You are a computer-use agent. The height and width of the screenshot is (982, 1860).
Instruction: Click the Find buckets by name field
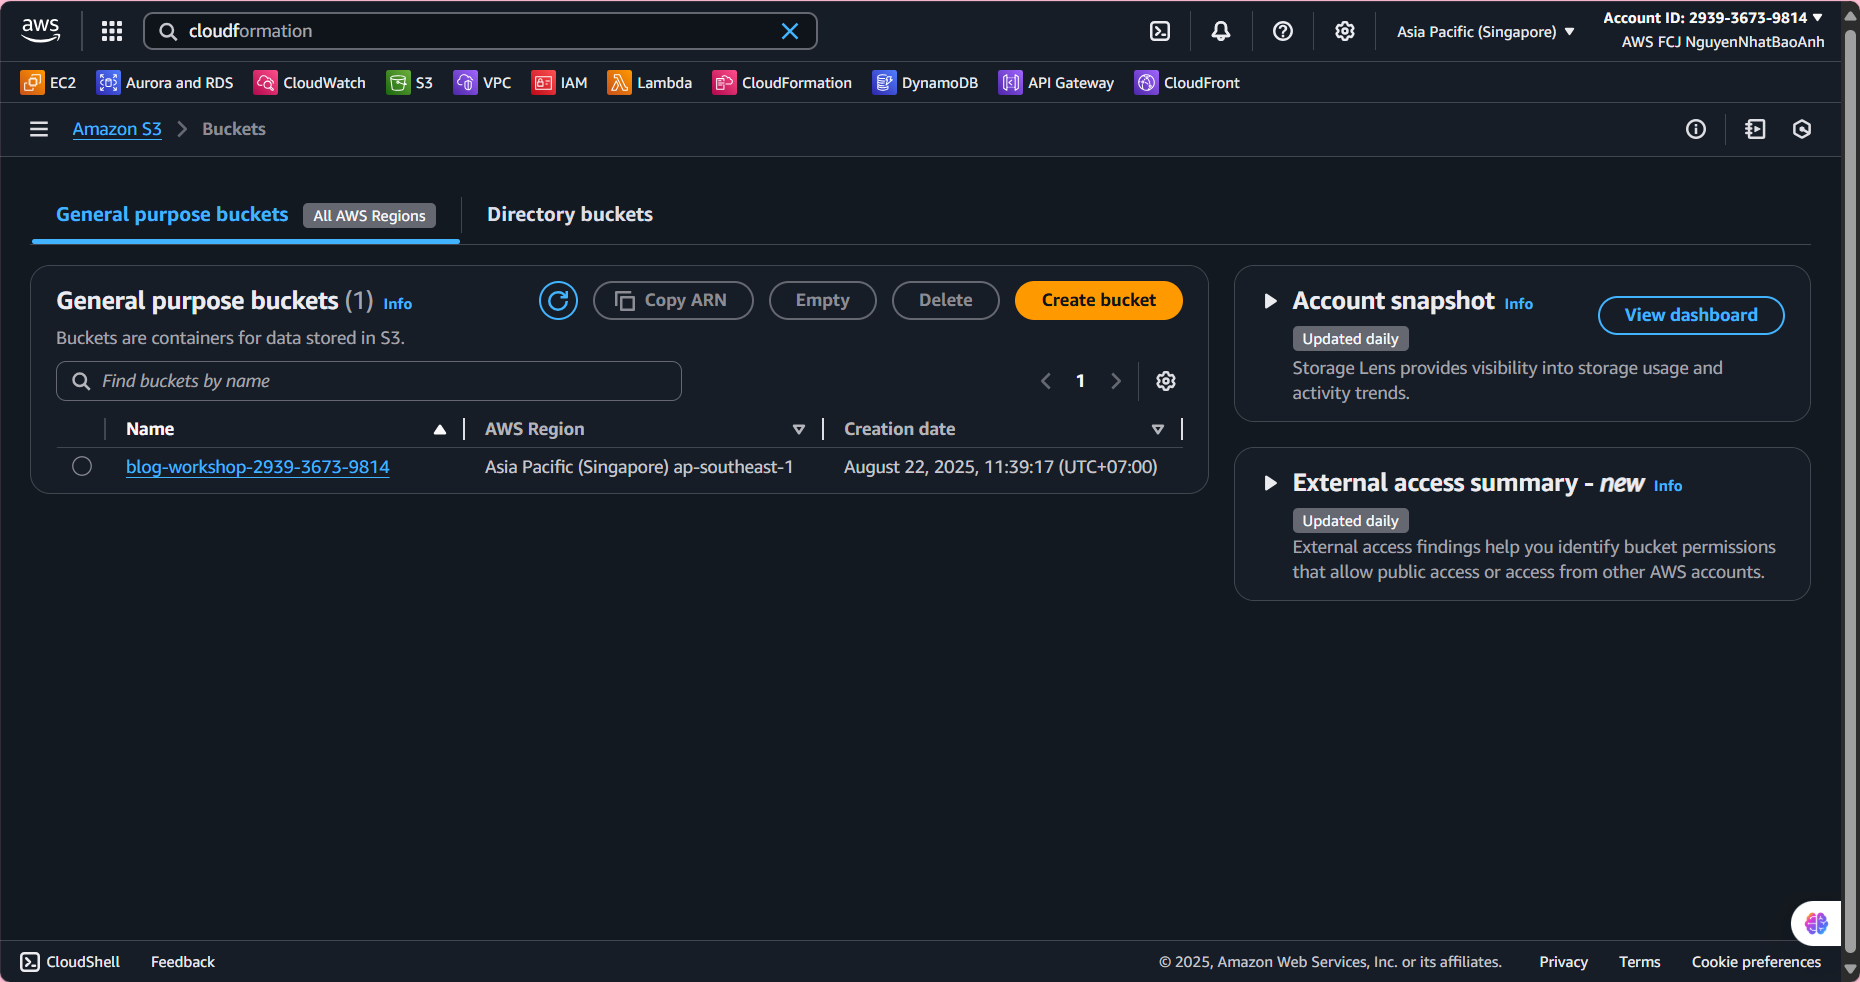[x=369, y=381]
